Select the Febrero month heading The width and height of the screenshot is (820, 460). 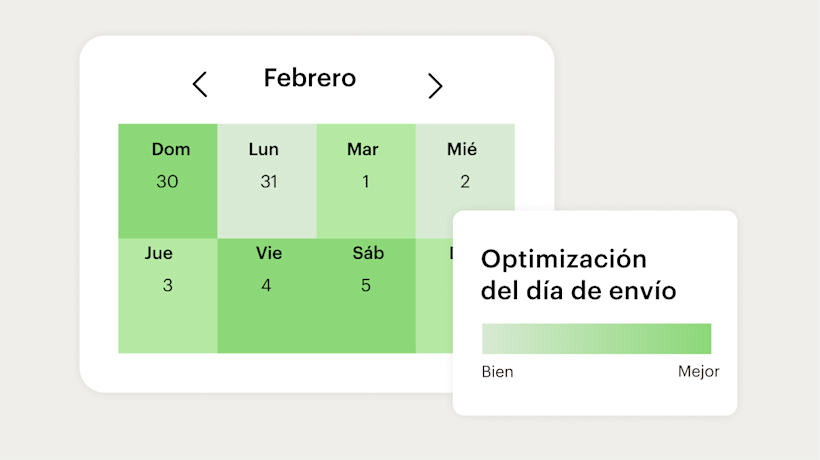[310, 78]
